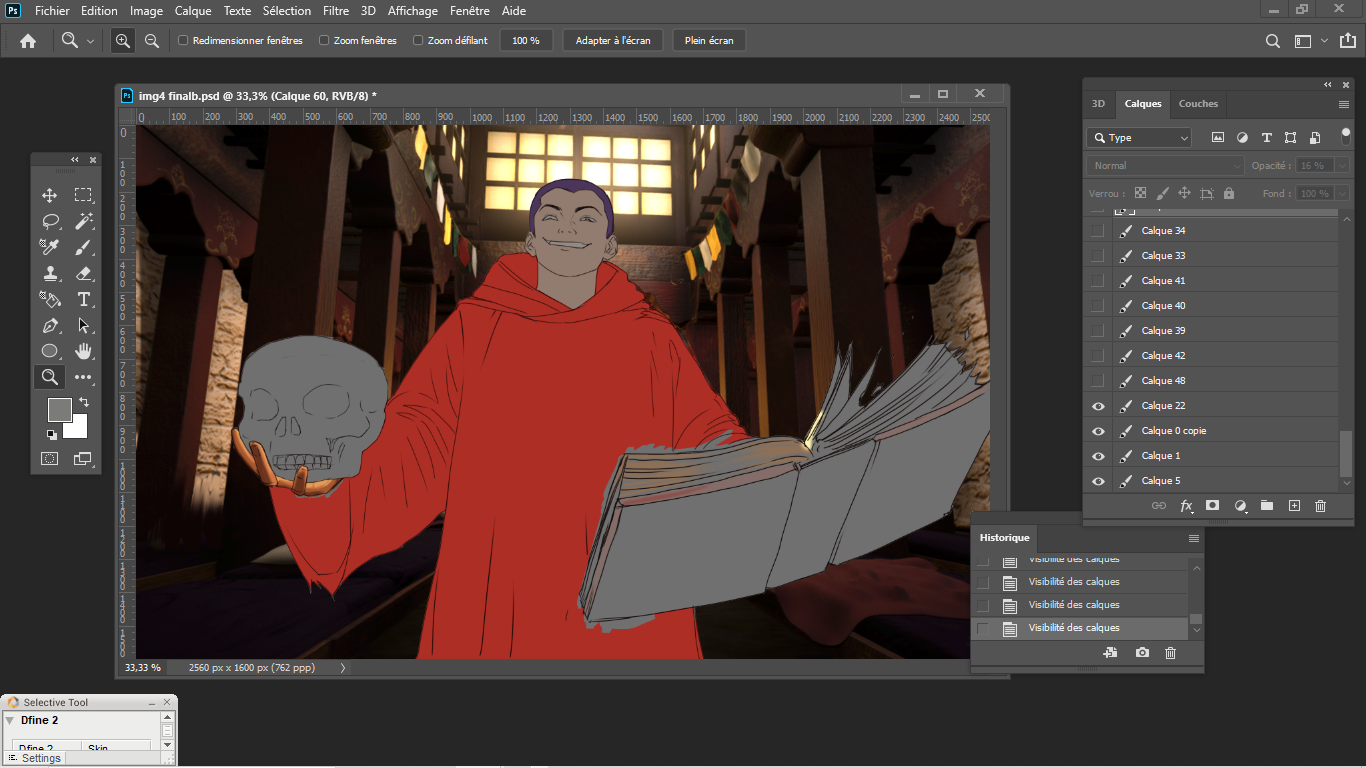Create a new layer group folder
This screenshot has height=768, width=1366.
1267,506
